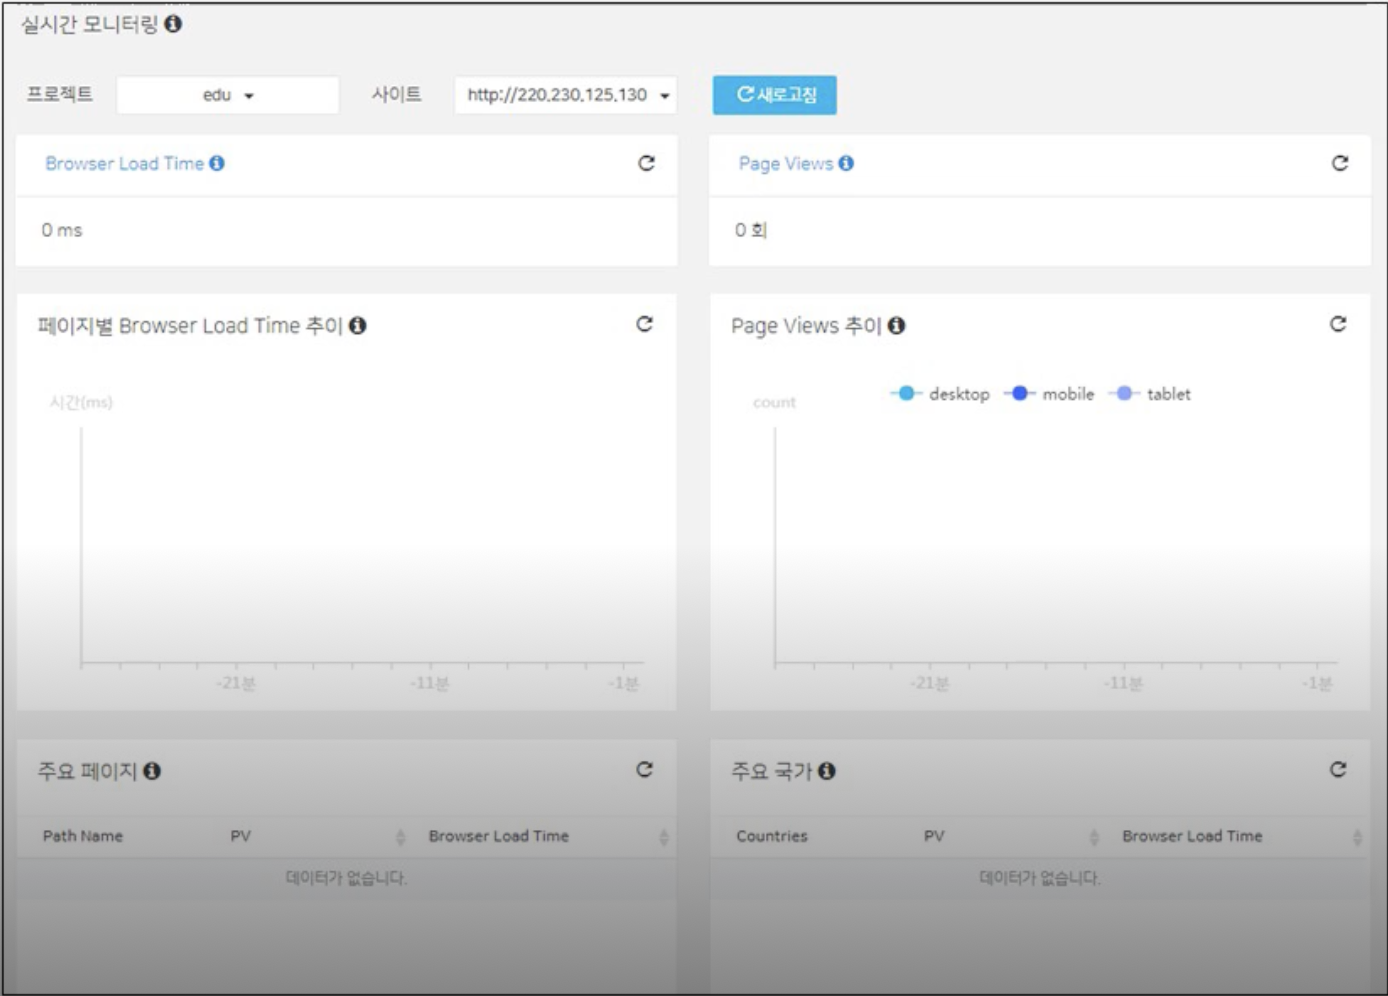Click the 새로고침 button
The height and width of the screenshot is (996, 1388).
tap(775, 95)
